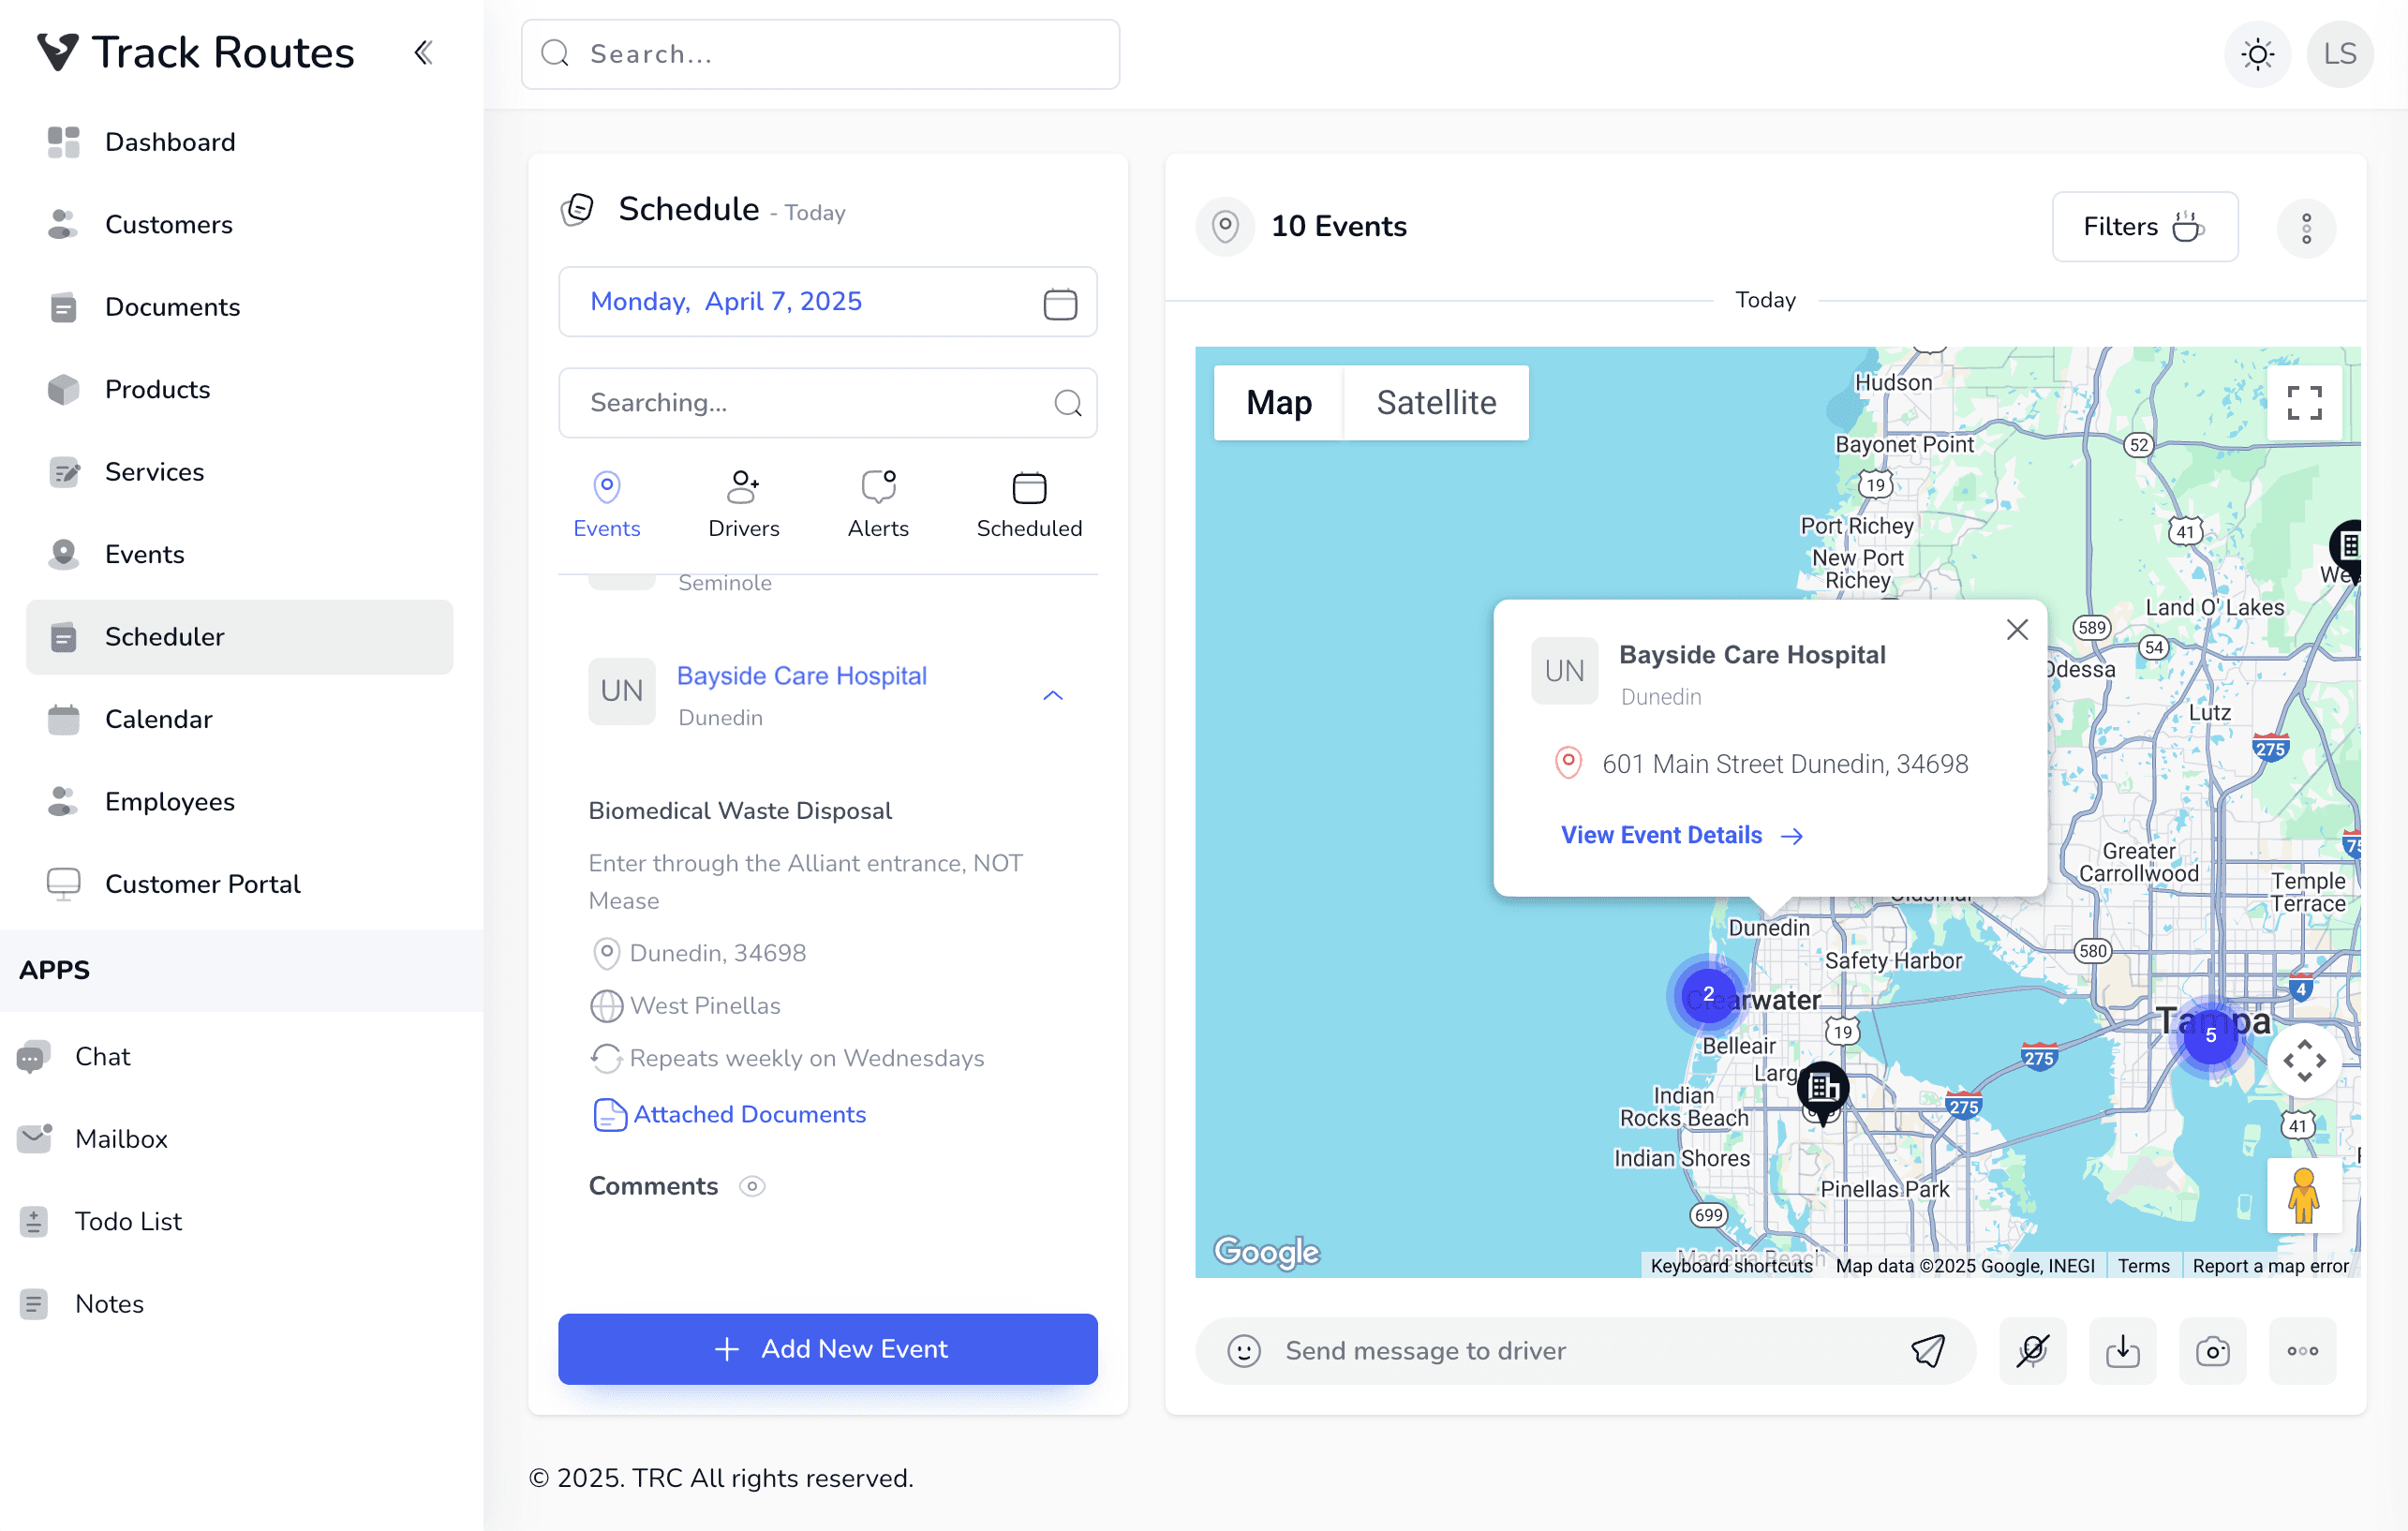
Task: Click Track Routes logo
Action: pos(195,53)
